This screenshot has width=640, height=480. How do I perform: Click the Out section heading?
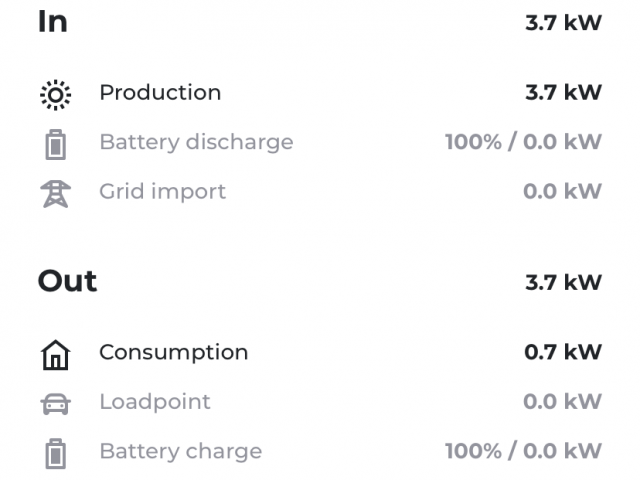pyautogui.click(x=67, y=281)
